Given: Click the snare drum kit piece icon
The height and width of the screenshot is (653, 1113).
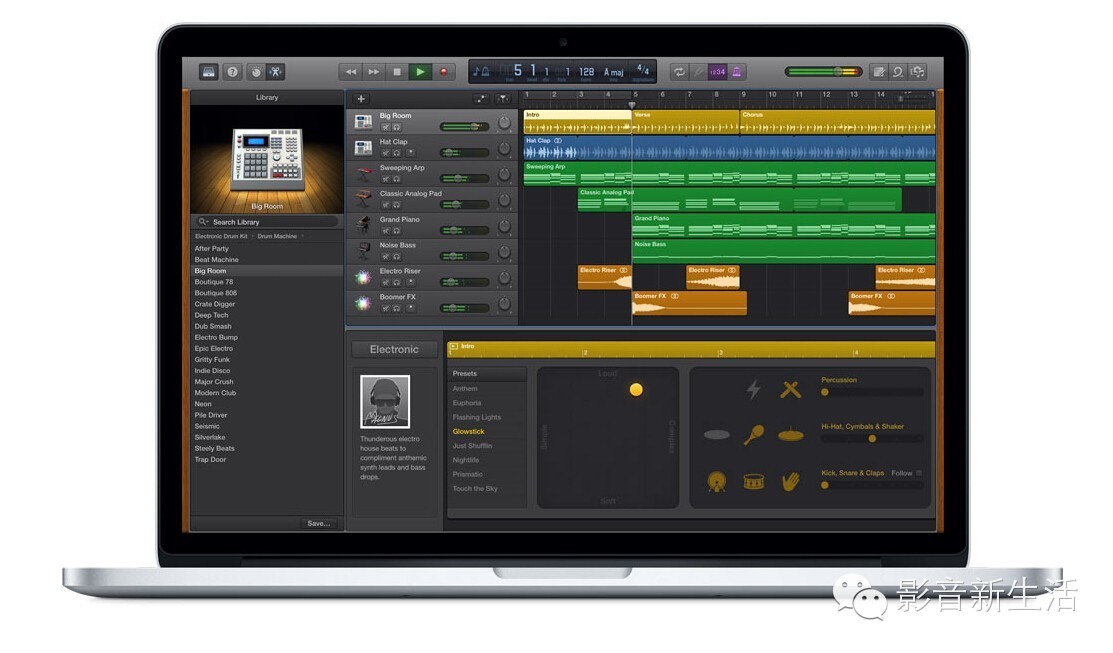Looking at the screenshot, I should [x=753, y=482].
